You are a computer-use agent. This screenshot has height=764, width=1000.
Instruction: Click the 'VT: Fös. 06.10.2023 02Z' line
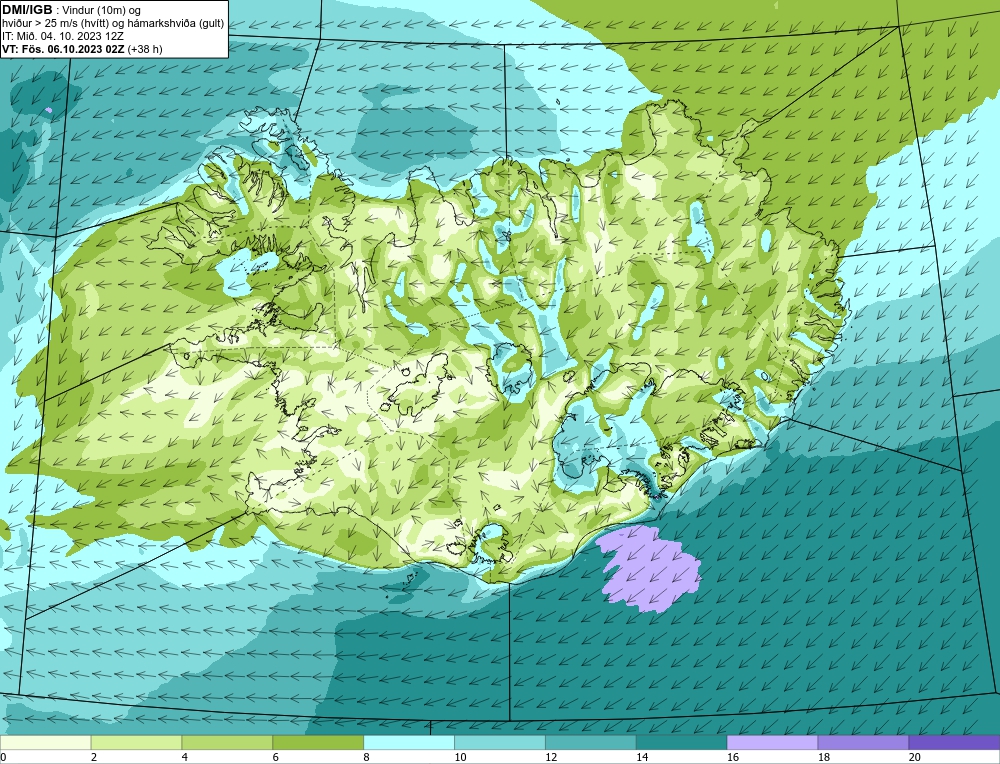(64, 49)
